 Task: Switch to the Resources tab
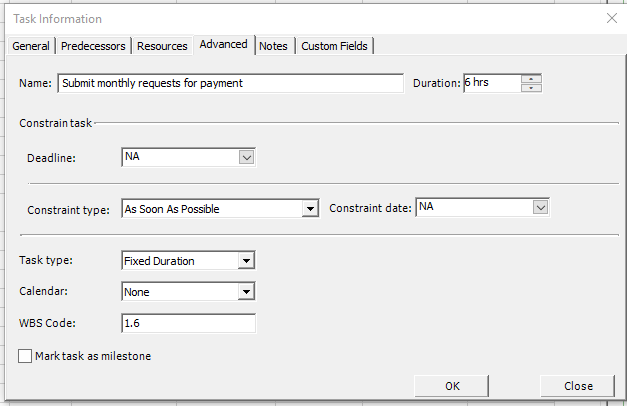(x=162, y=46)
